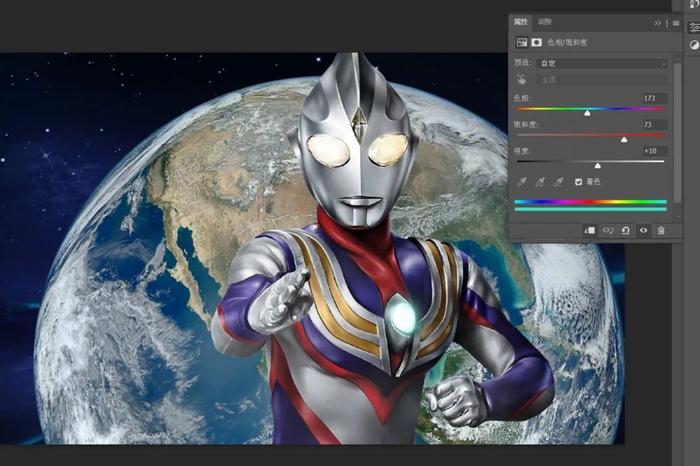Open the Adjustments dock icon with half-circle
Viewport: 700px width, 466px height.
tap(694, 45)
